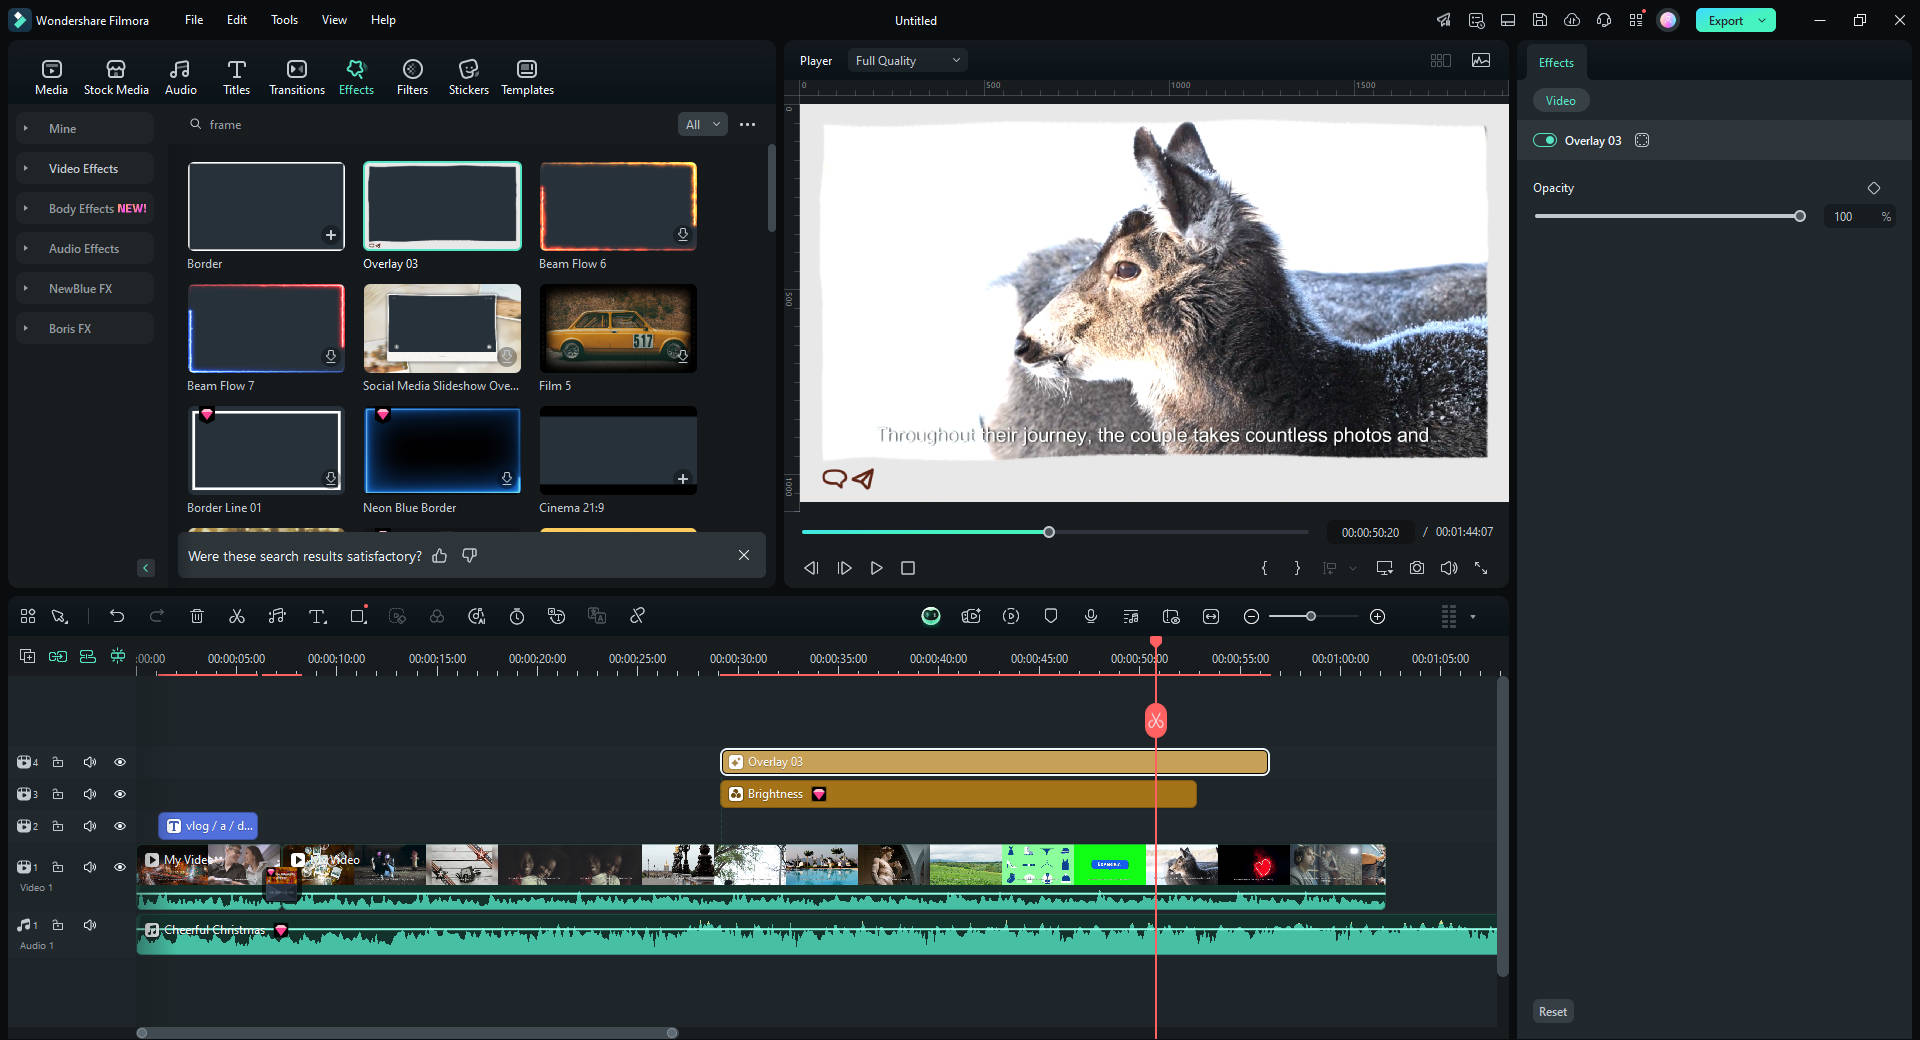Open the Tools menu
1920x1040 pixels.
(284, 20)
